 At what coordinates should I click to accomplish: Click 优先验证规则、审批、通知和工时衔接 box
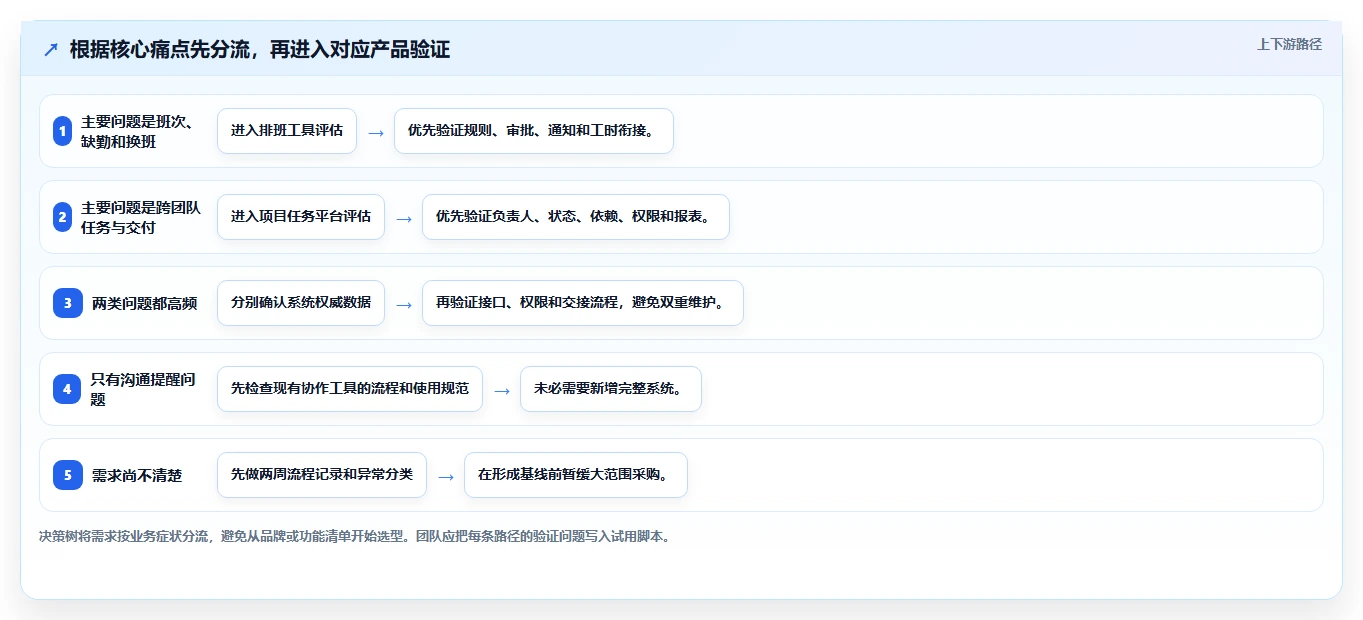click(x=534, y=131)
